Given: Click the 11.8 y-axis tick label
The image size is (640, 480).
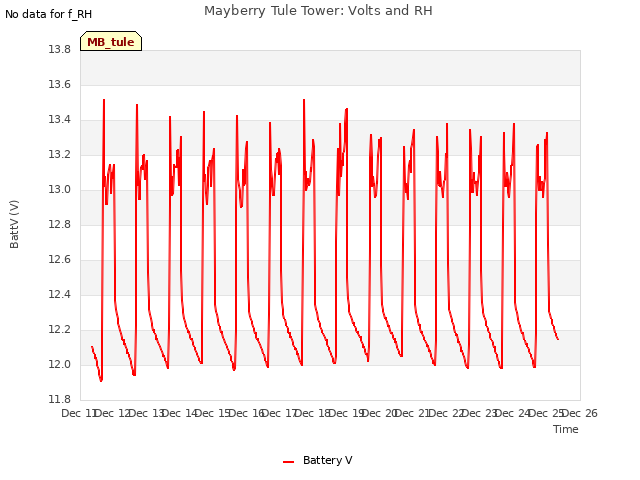Looking at the screenshot, I should coord(60,399).
